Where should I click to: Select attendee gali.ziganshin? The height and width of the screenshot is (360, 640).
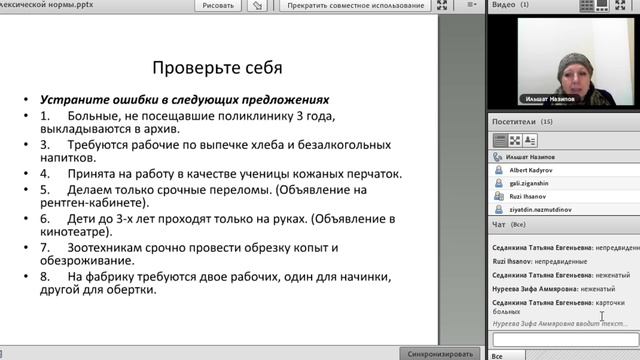564,183
